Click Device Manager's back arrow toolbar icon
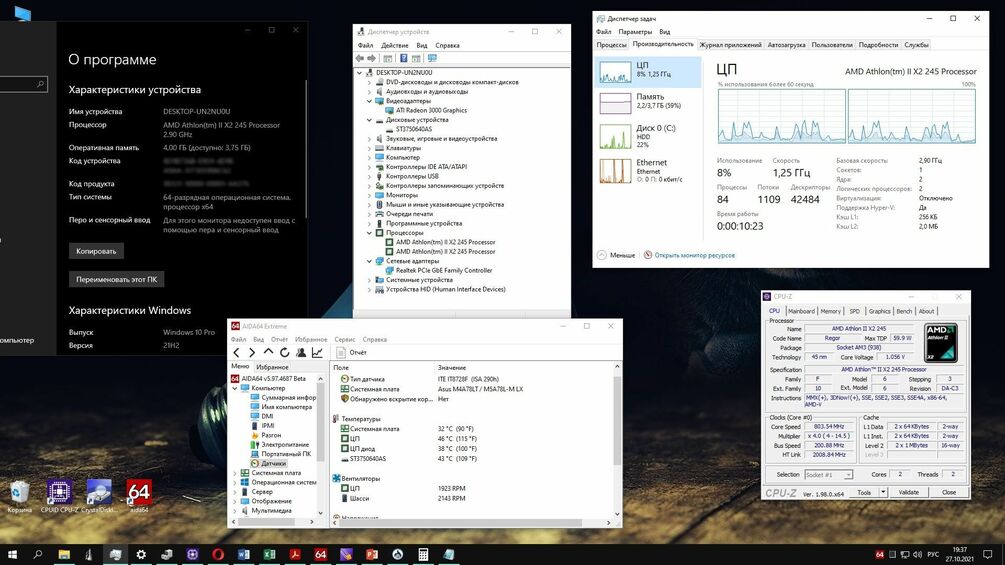This screenshot has width=1005, height=565. [360, 58]
